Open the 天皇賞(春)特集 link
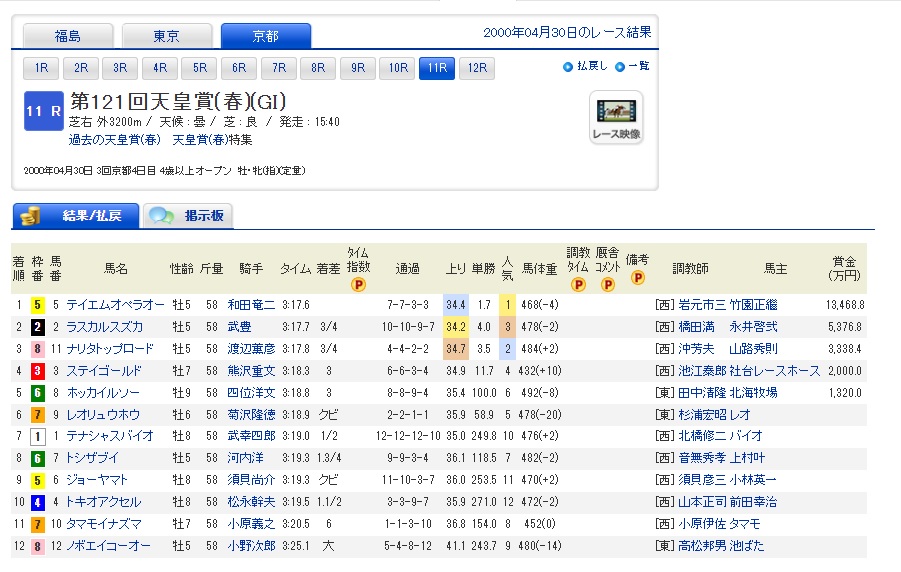Viewport: 901px width, 572px height. (x=211, y=139)
